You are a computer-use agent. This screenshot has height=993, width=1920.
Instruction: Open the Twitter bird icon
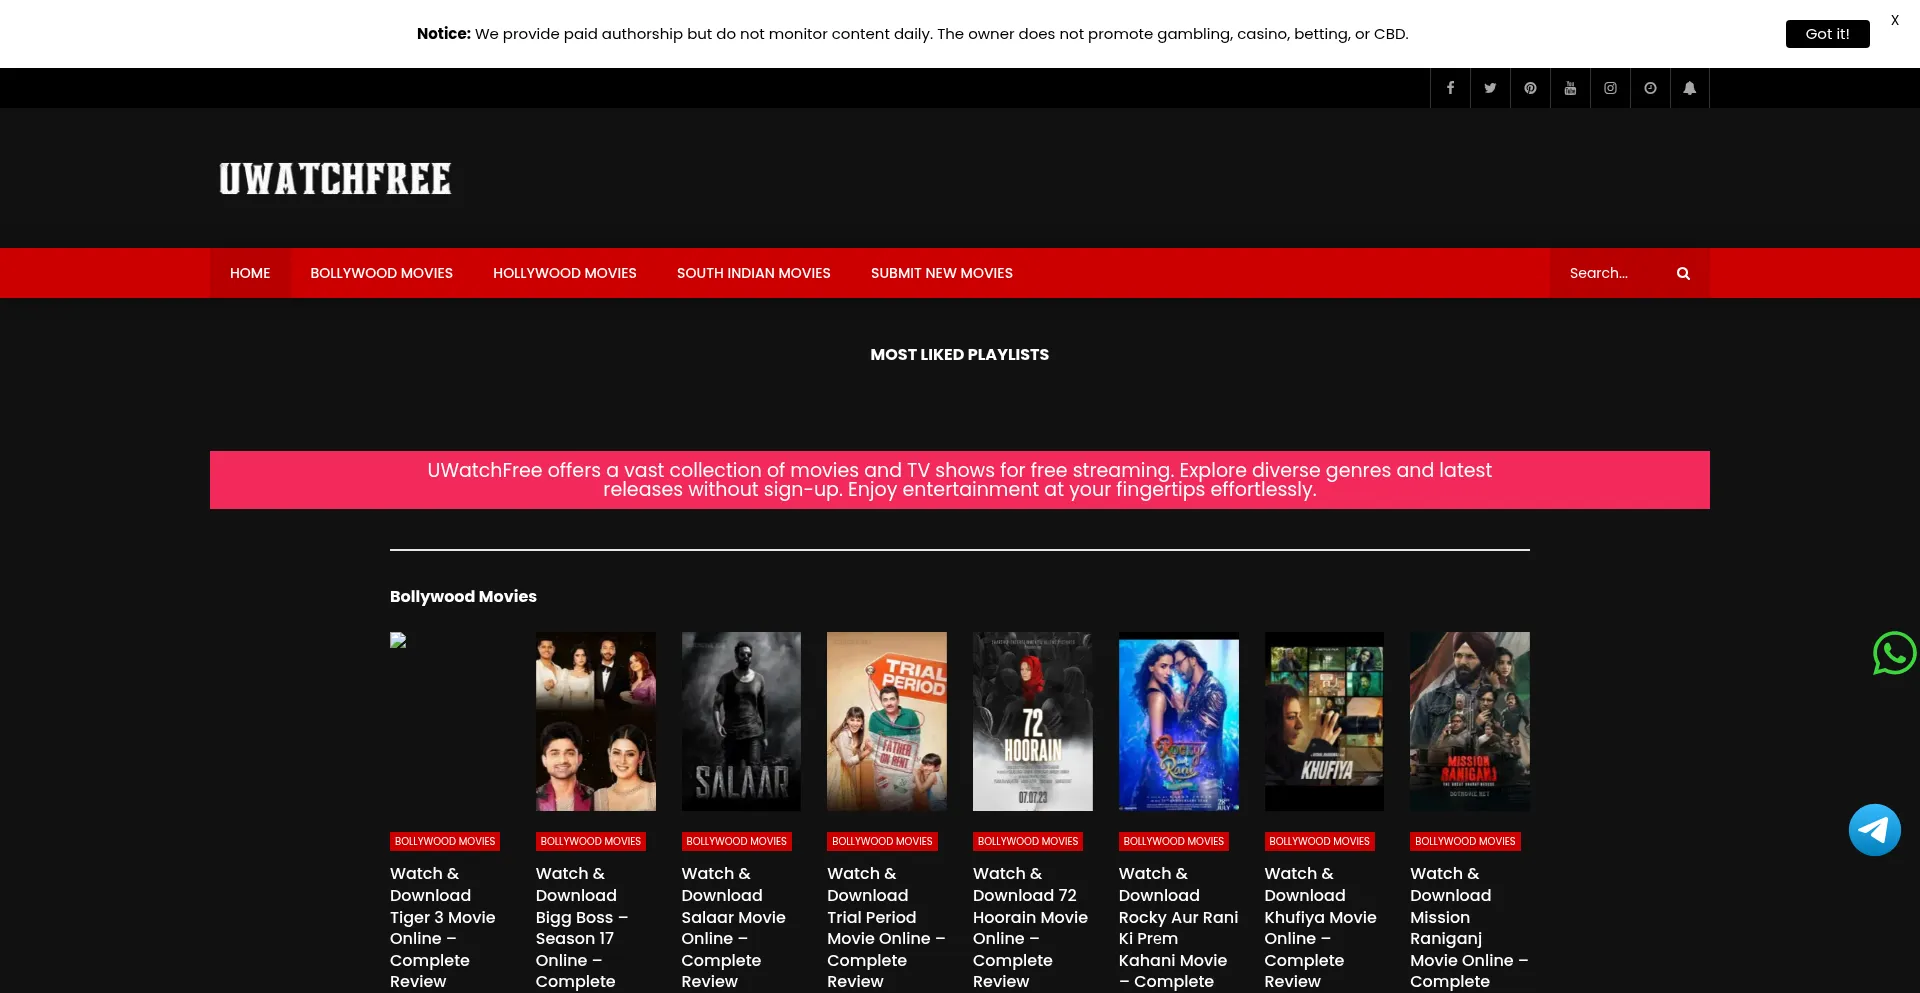(x=1490, y=88)
